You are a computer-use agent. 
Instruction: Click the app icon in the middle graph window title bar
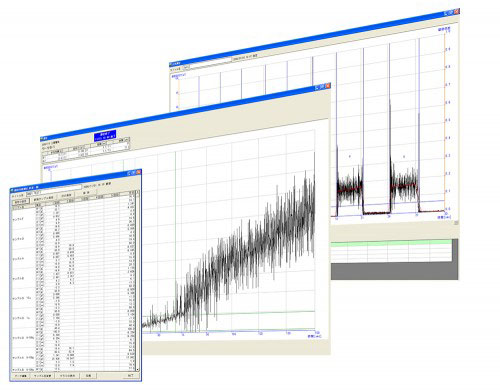click(42, 138)
